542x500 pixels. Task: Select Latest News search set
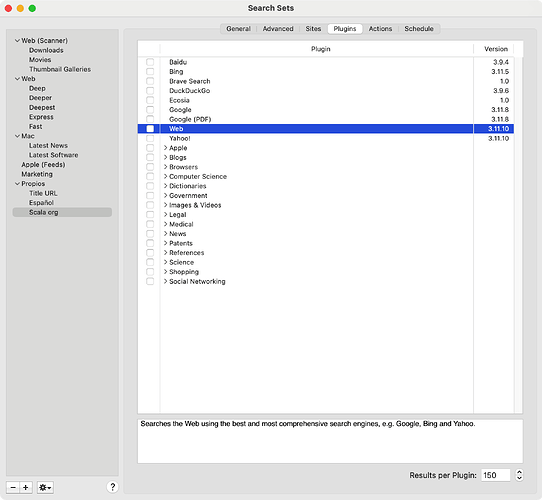pyautogui.click(x=48, y=146)
